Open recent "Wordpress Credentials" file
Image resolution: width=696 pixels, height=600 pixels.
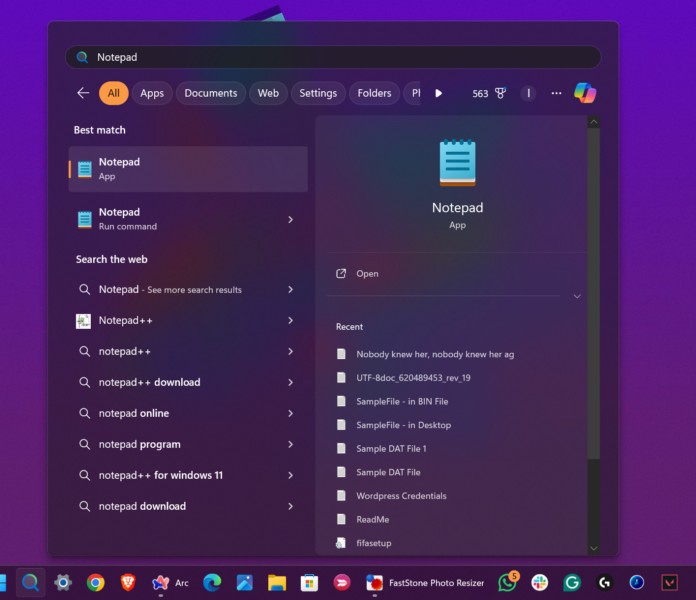(401, 496)
